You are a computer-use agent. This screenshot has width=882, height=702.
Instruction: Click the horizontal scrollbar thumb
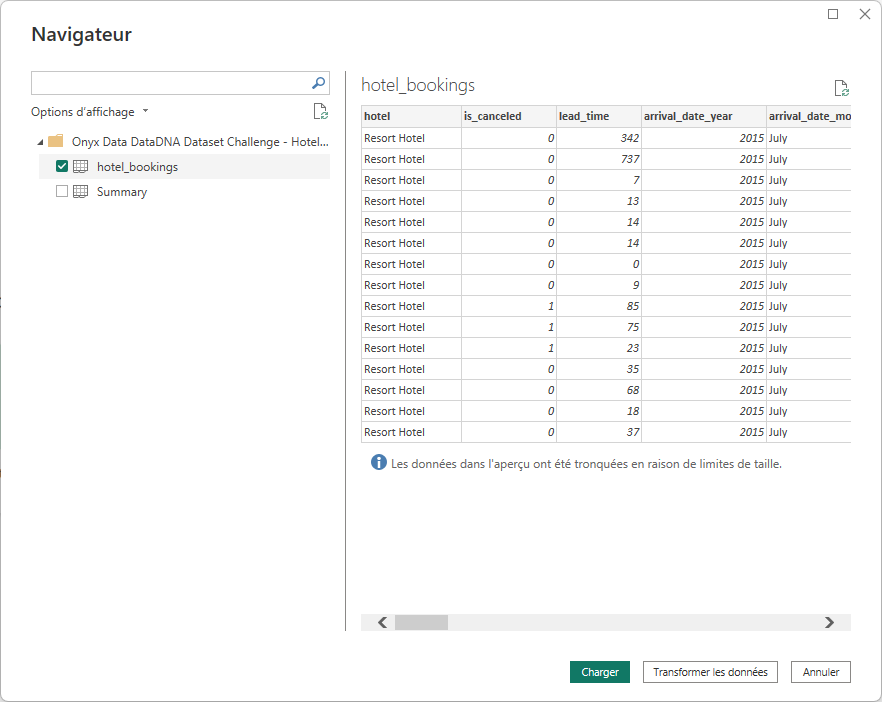421,622
